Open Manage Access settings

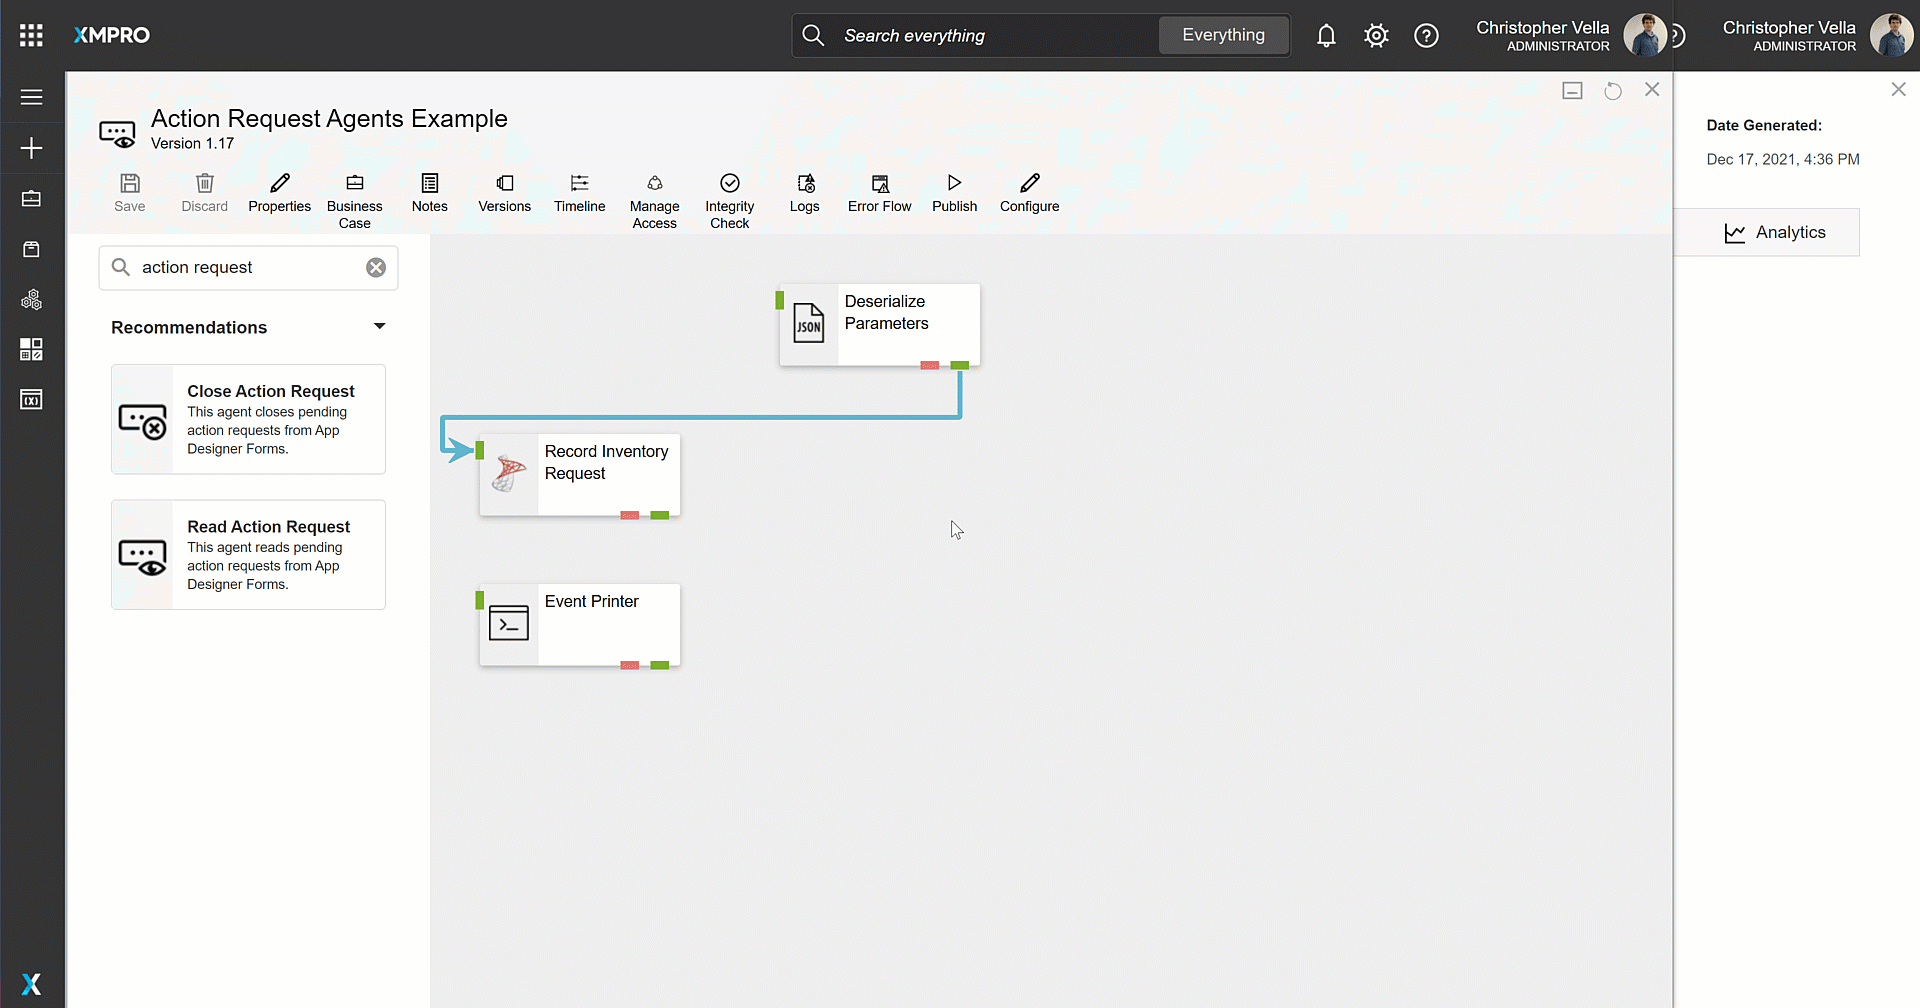(654, 199)
